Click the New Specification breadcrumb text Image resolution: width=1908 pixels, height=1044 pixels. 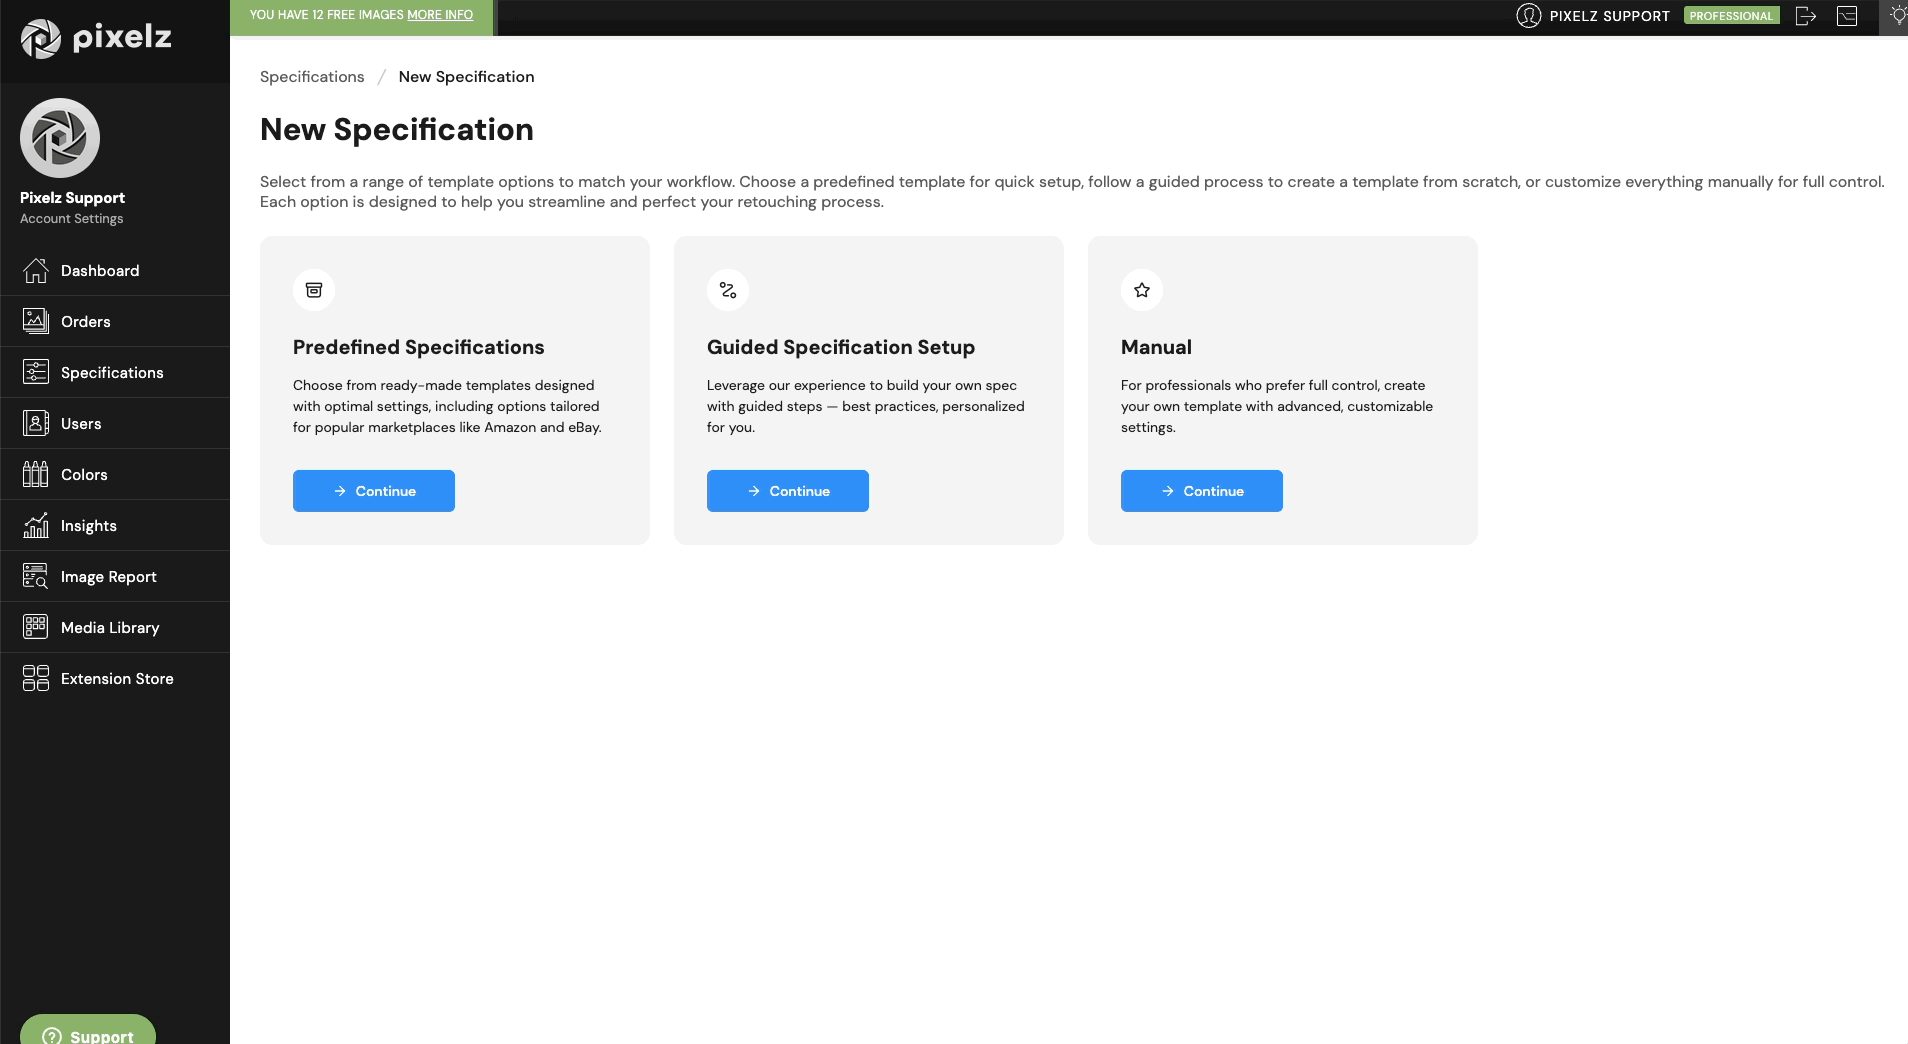[466, 77]
